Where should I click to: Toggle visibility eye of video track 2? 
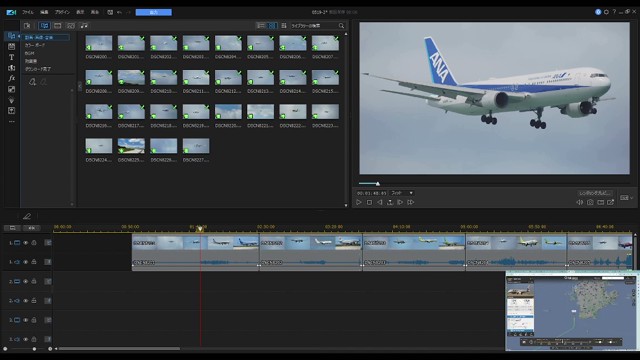coord(25,282)
